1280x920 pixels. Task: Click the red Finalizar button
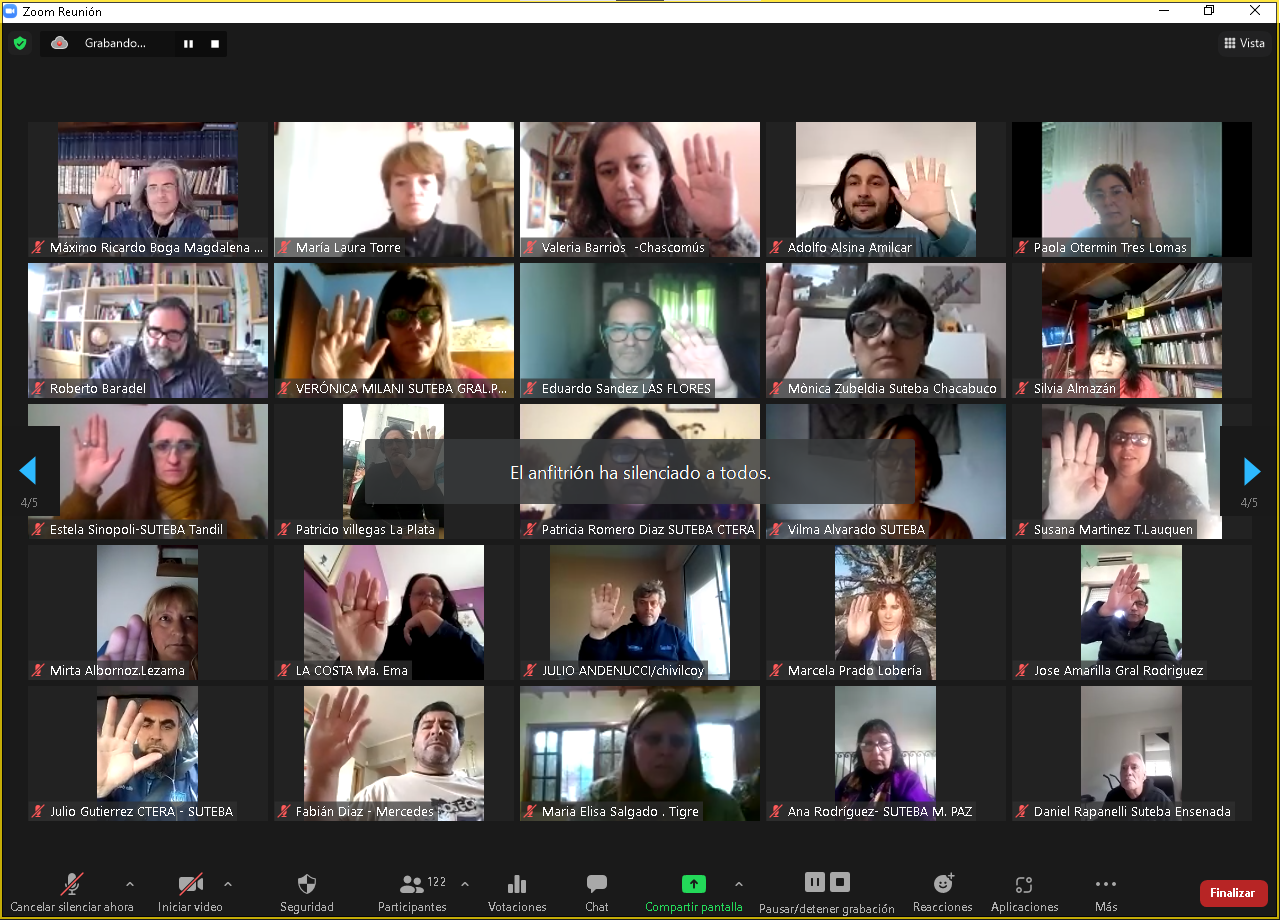(x=1233, y=893)
